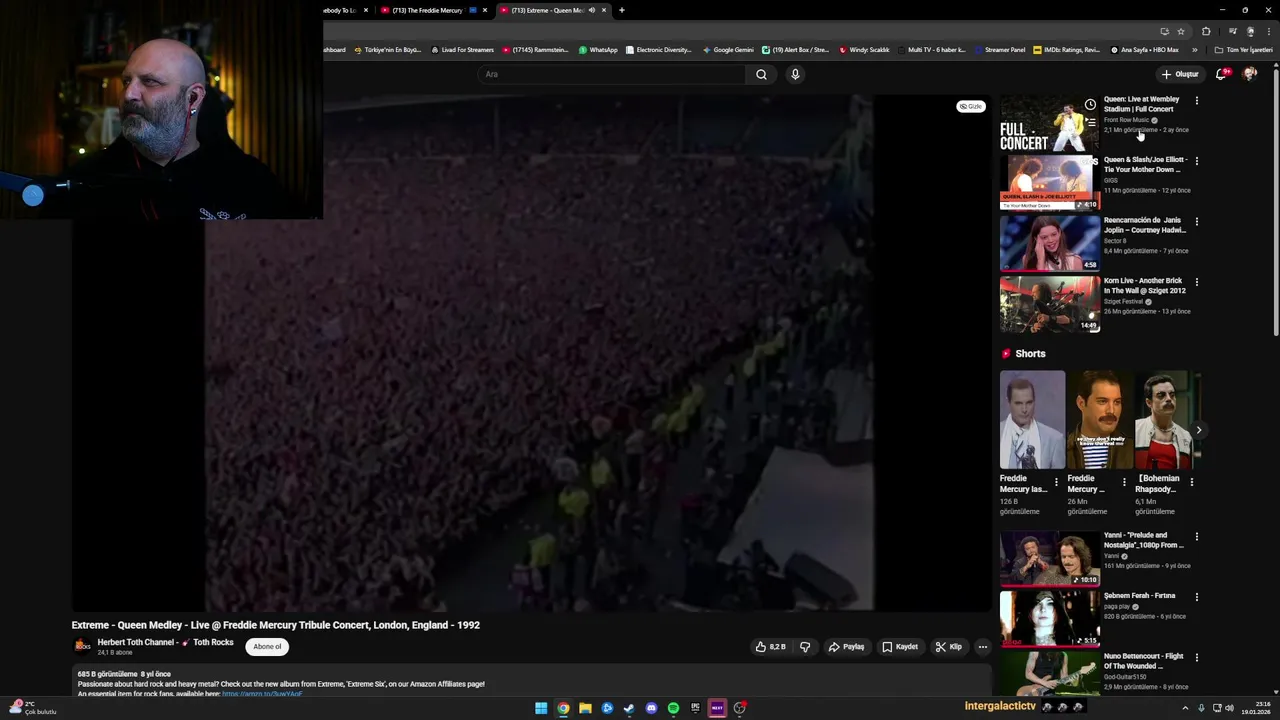The image size is (1280, 720).
Task: Click the video player area
Action: [531, 352]
